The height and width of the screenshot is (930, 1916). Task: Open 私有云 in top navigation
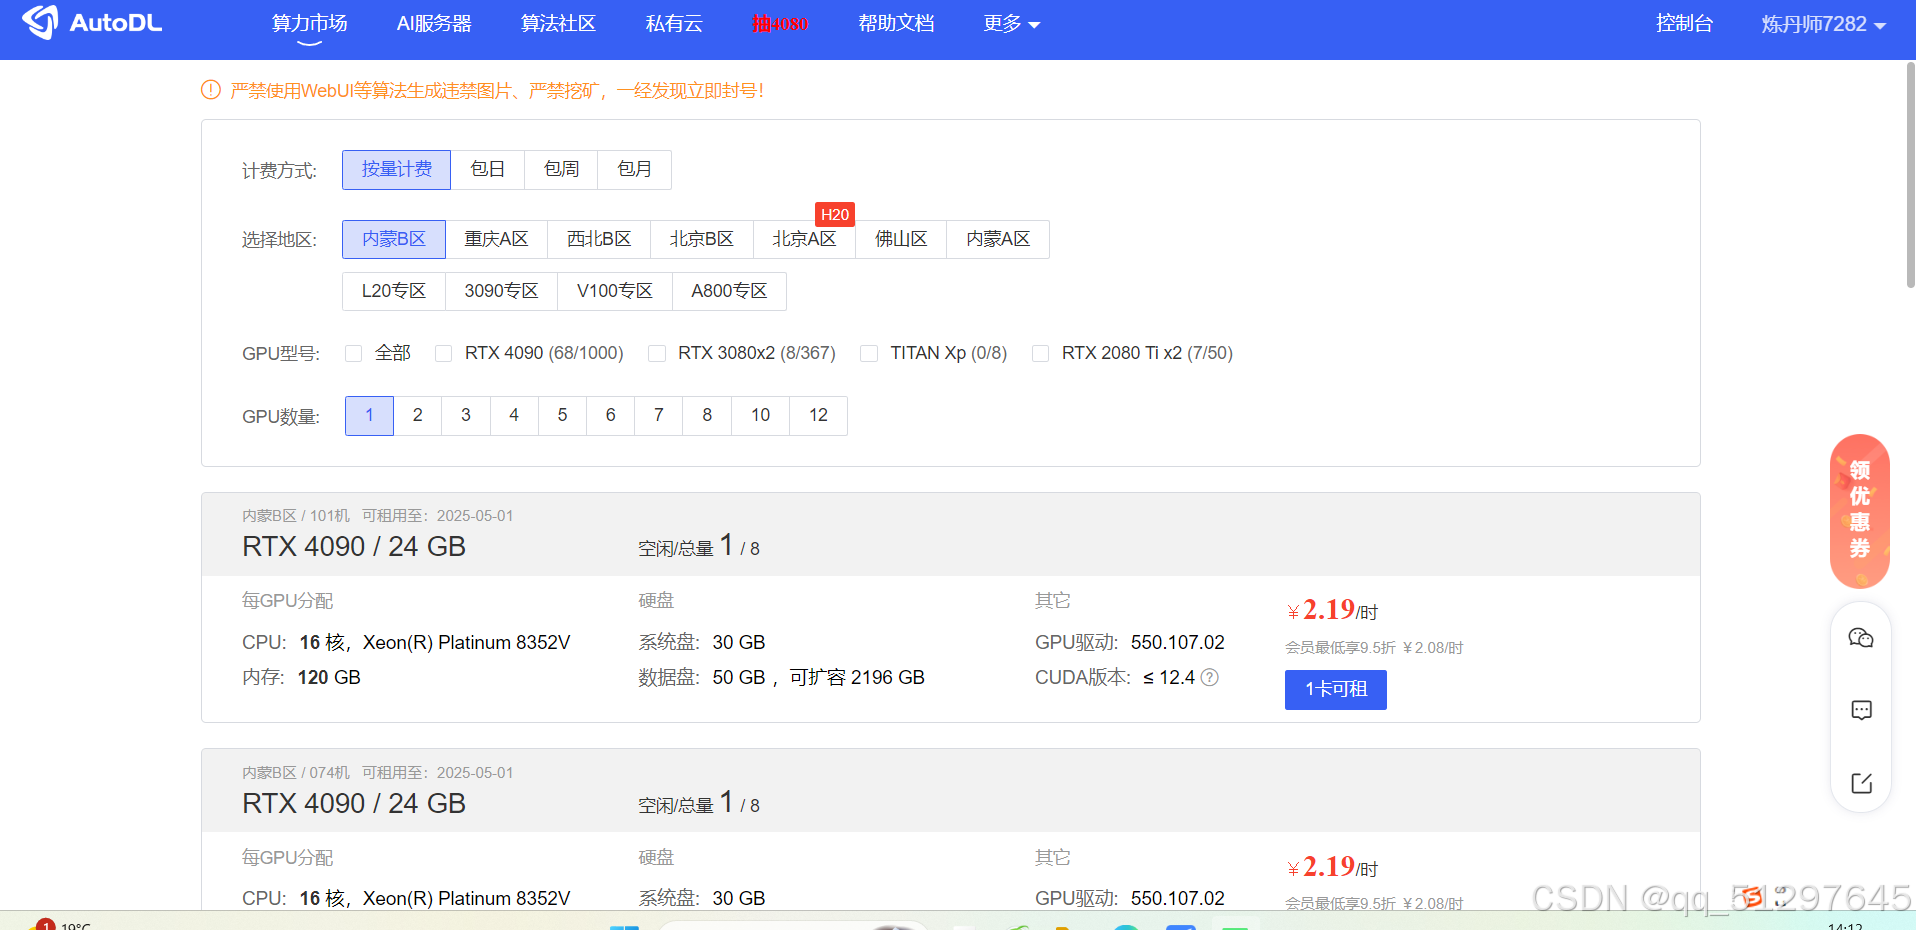(674, 23)
